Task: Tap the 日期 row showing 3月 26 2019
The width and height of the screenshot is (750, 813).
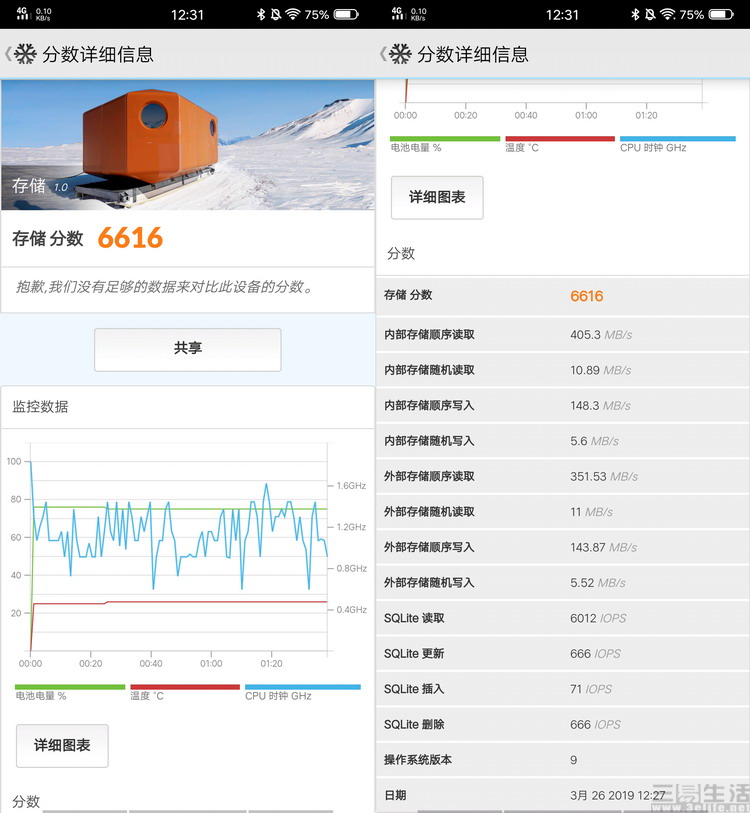Action: [x=562, y=795]
